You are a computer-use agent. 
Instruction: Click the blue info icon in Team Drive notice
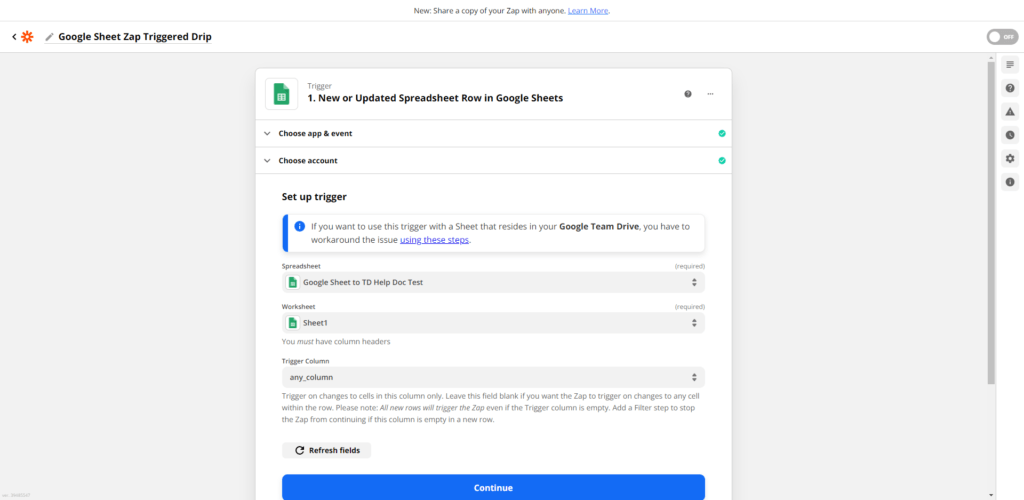click(x=299, y=227)
